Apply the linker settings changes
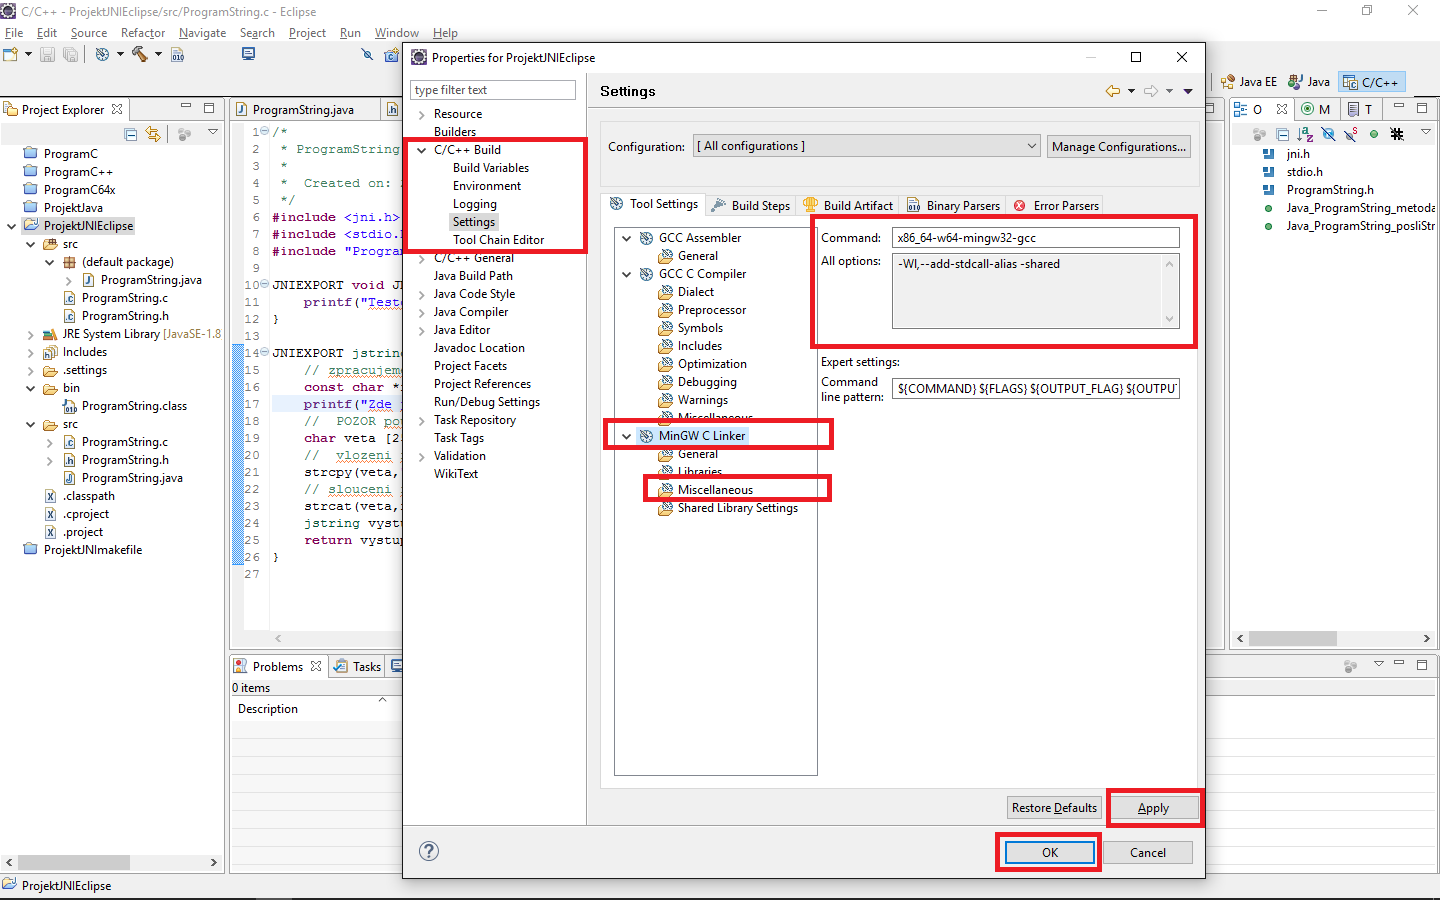Screen dimensions: 1440x900 point(1154,807)
